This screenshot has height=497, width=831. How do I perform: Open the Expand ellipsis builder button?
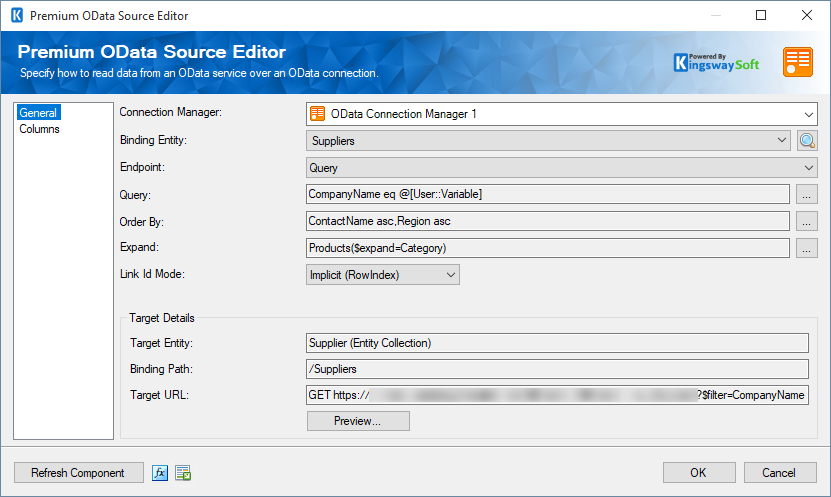pos(808,248)
